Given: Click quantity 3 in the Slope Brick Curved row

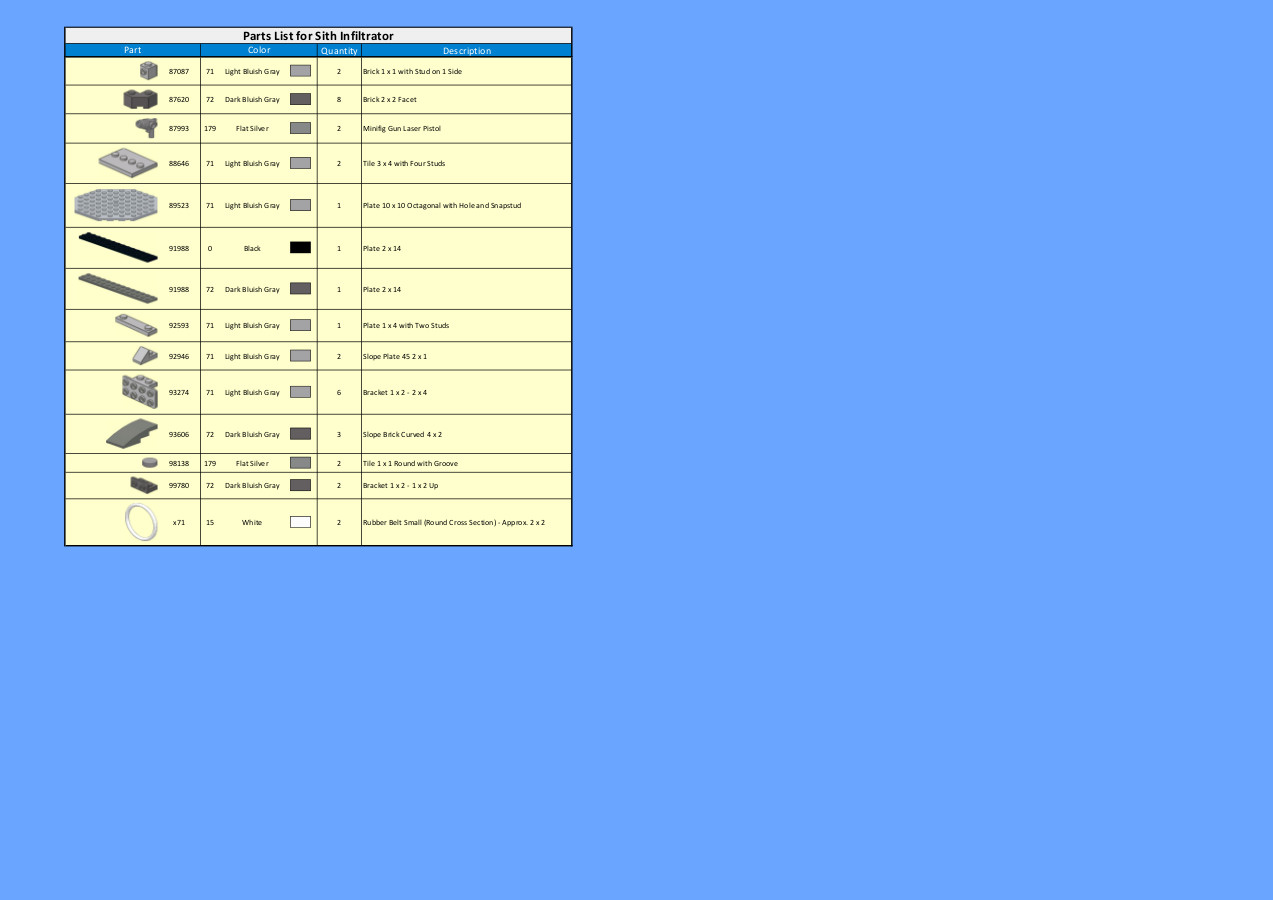Looking at the screenshot, I should point(339,434).
